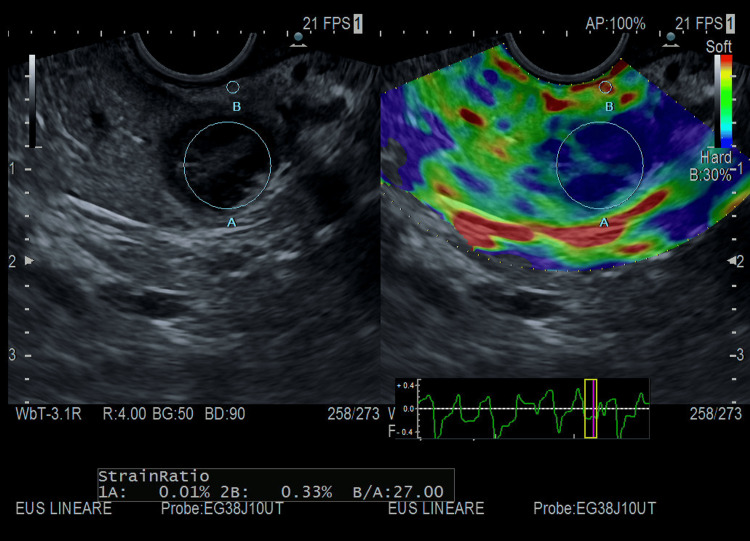Click ROI circle A on the B-mode image
The height and width of the screenshot is (541, 750).
coord(227,165)
